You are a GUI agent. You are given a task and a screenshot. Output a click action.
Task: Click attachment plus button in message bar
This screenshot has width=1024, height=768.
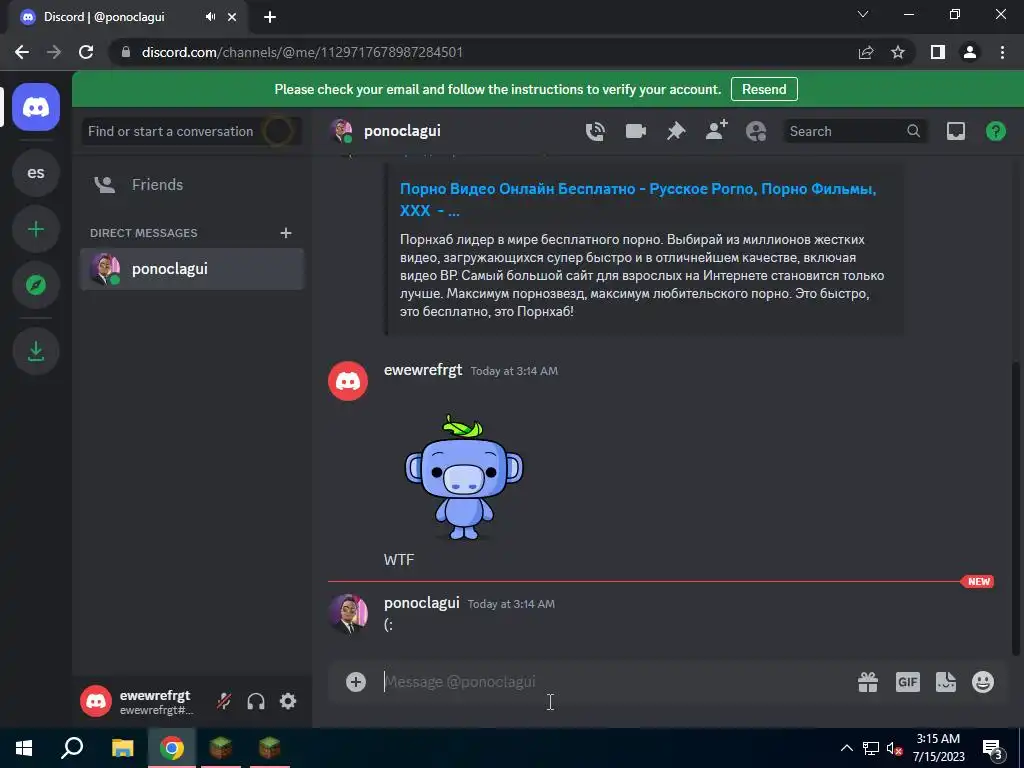pos(356,682)
